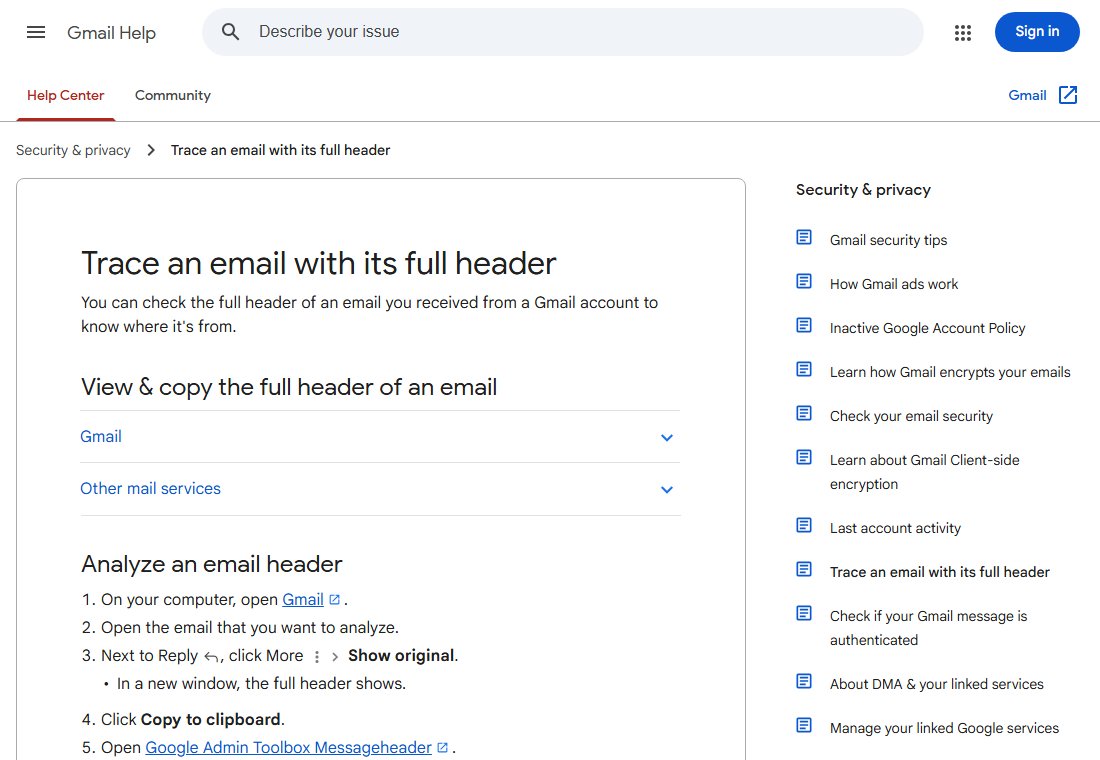Click the article icon beside Check your email security
This screenshot has height=760, width=1100.
[x=804, y=413]
